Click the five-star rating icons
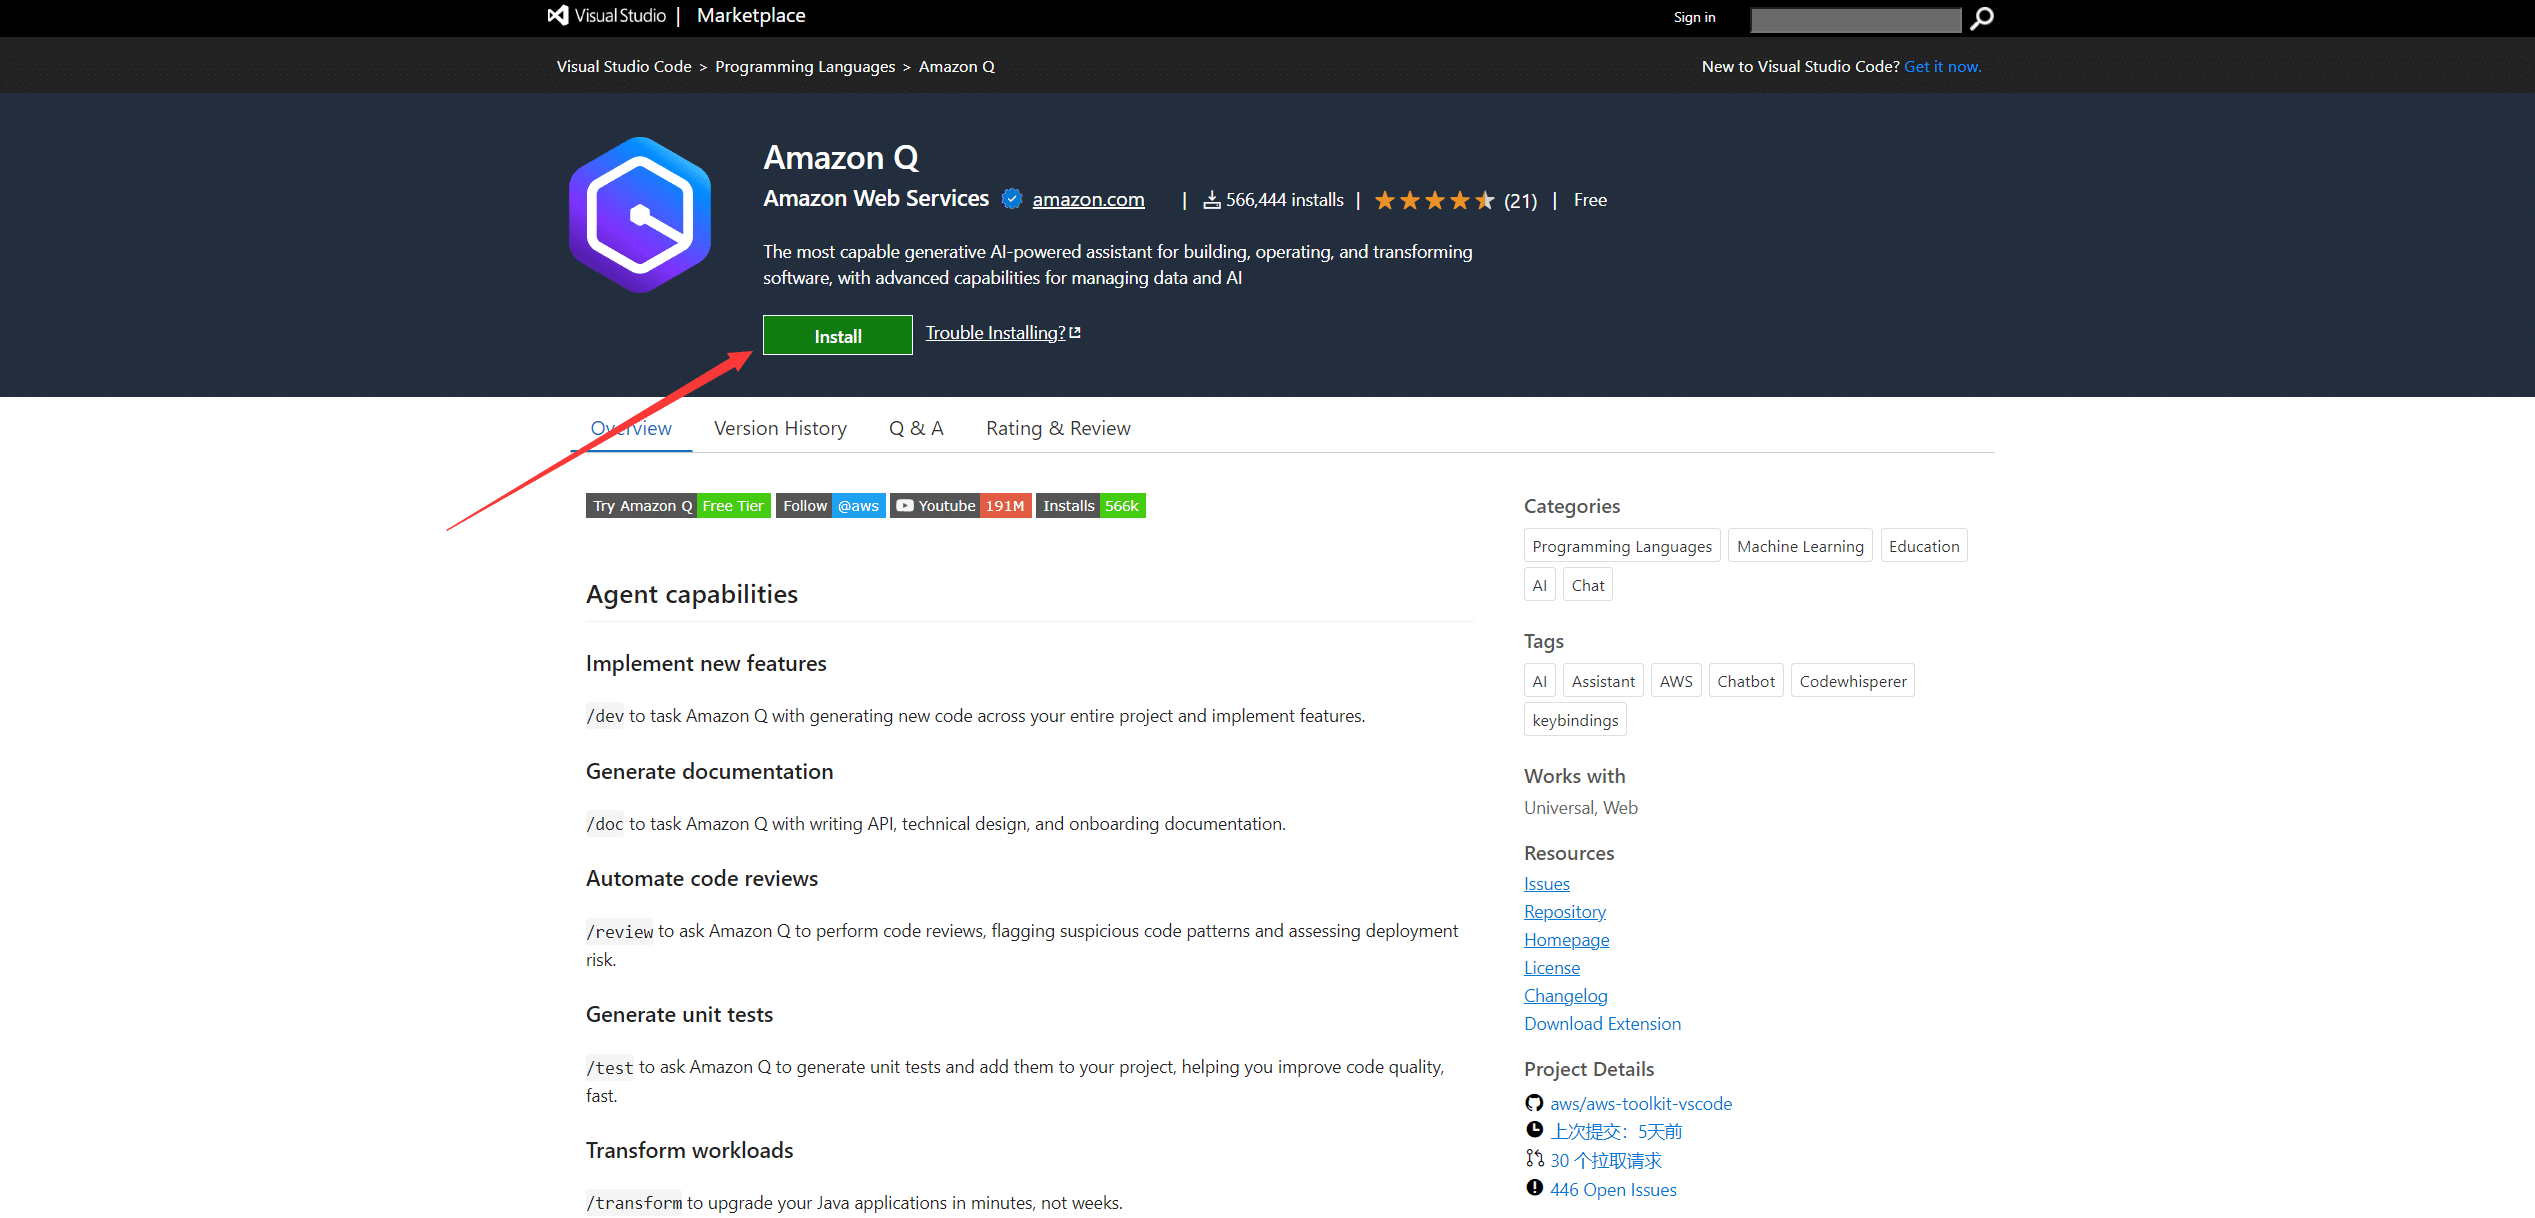 [x=1434, y=201]
